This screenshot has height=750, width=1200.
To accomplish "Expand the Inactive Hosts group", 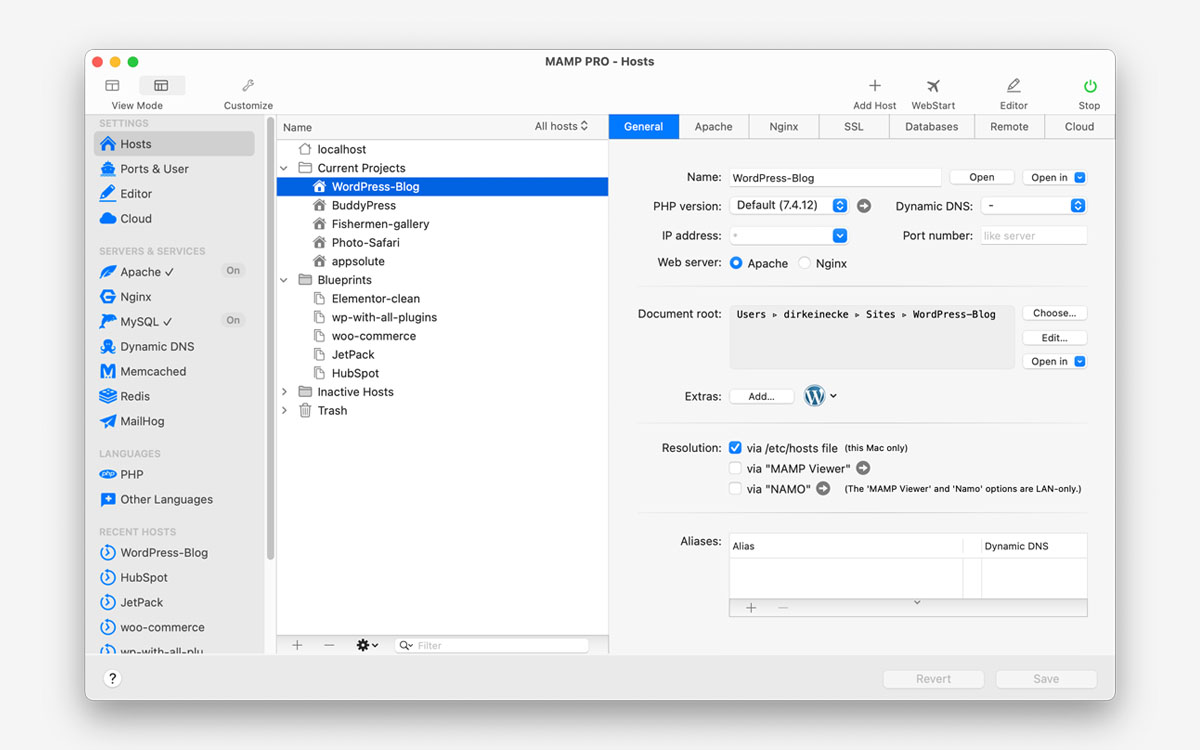I will pyautogui.click(x=284, y=392).
